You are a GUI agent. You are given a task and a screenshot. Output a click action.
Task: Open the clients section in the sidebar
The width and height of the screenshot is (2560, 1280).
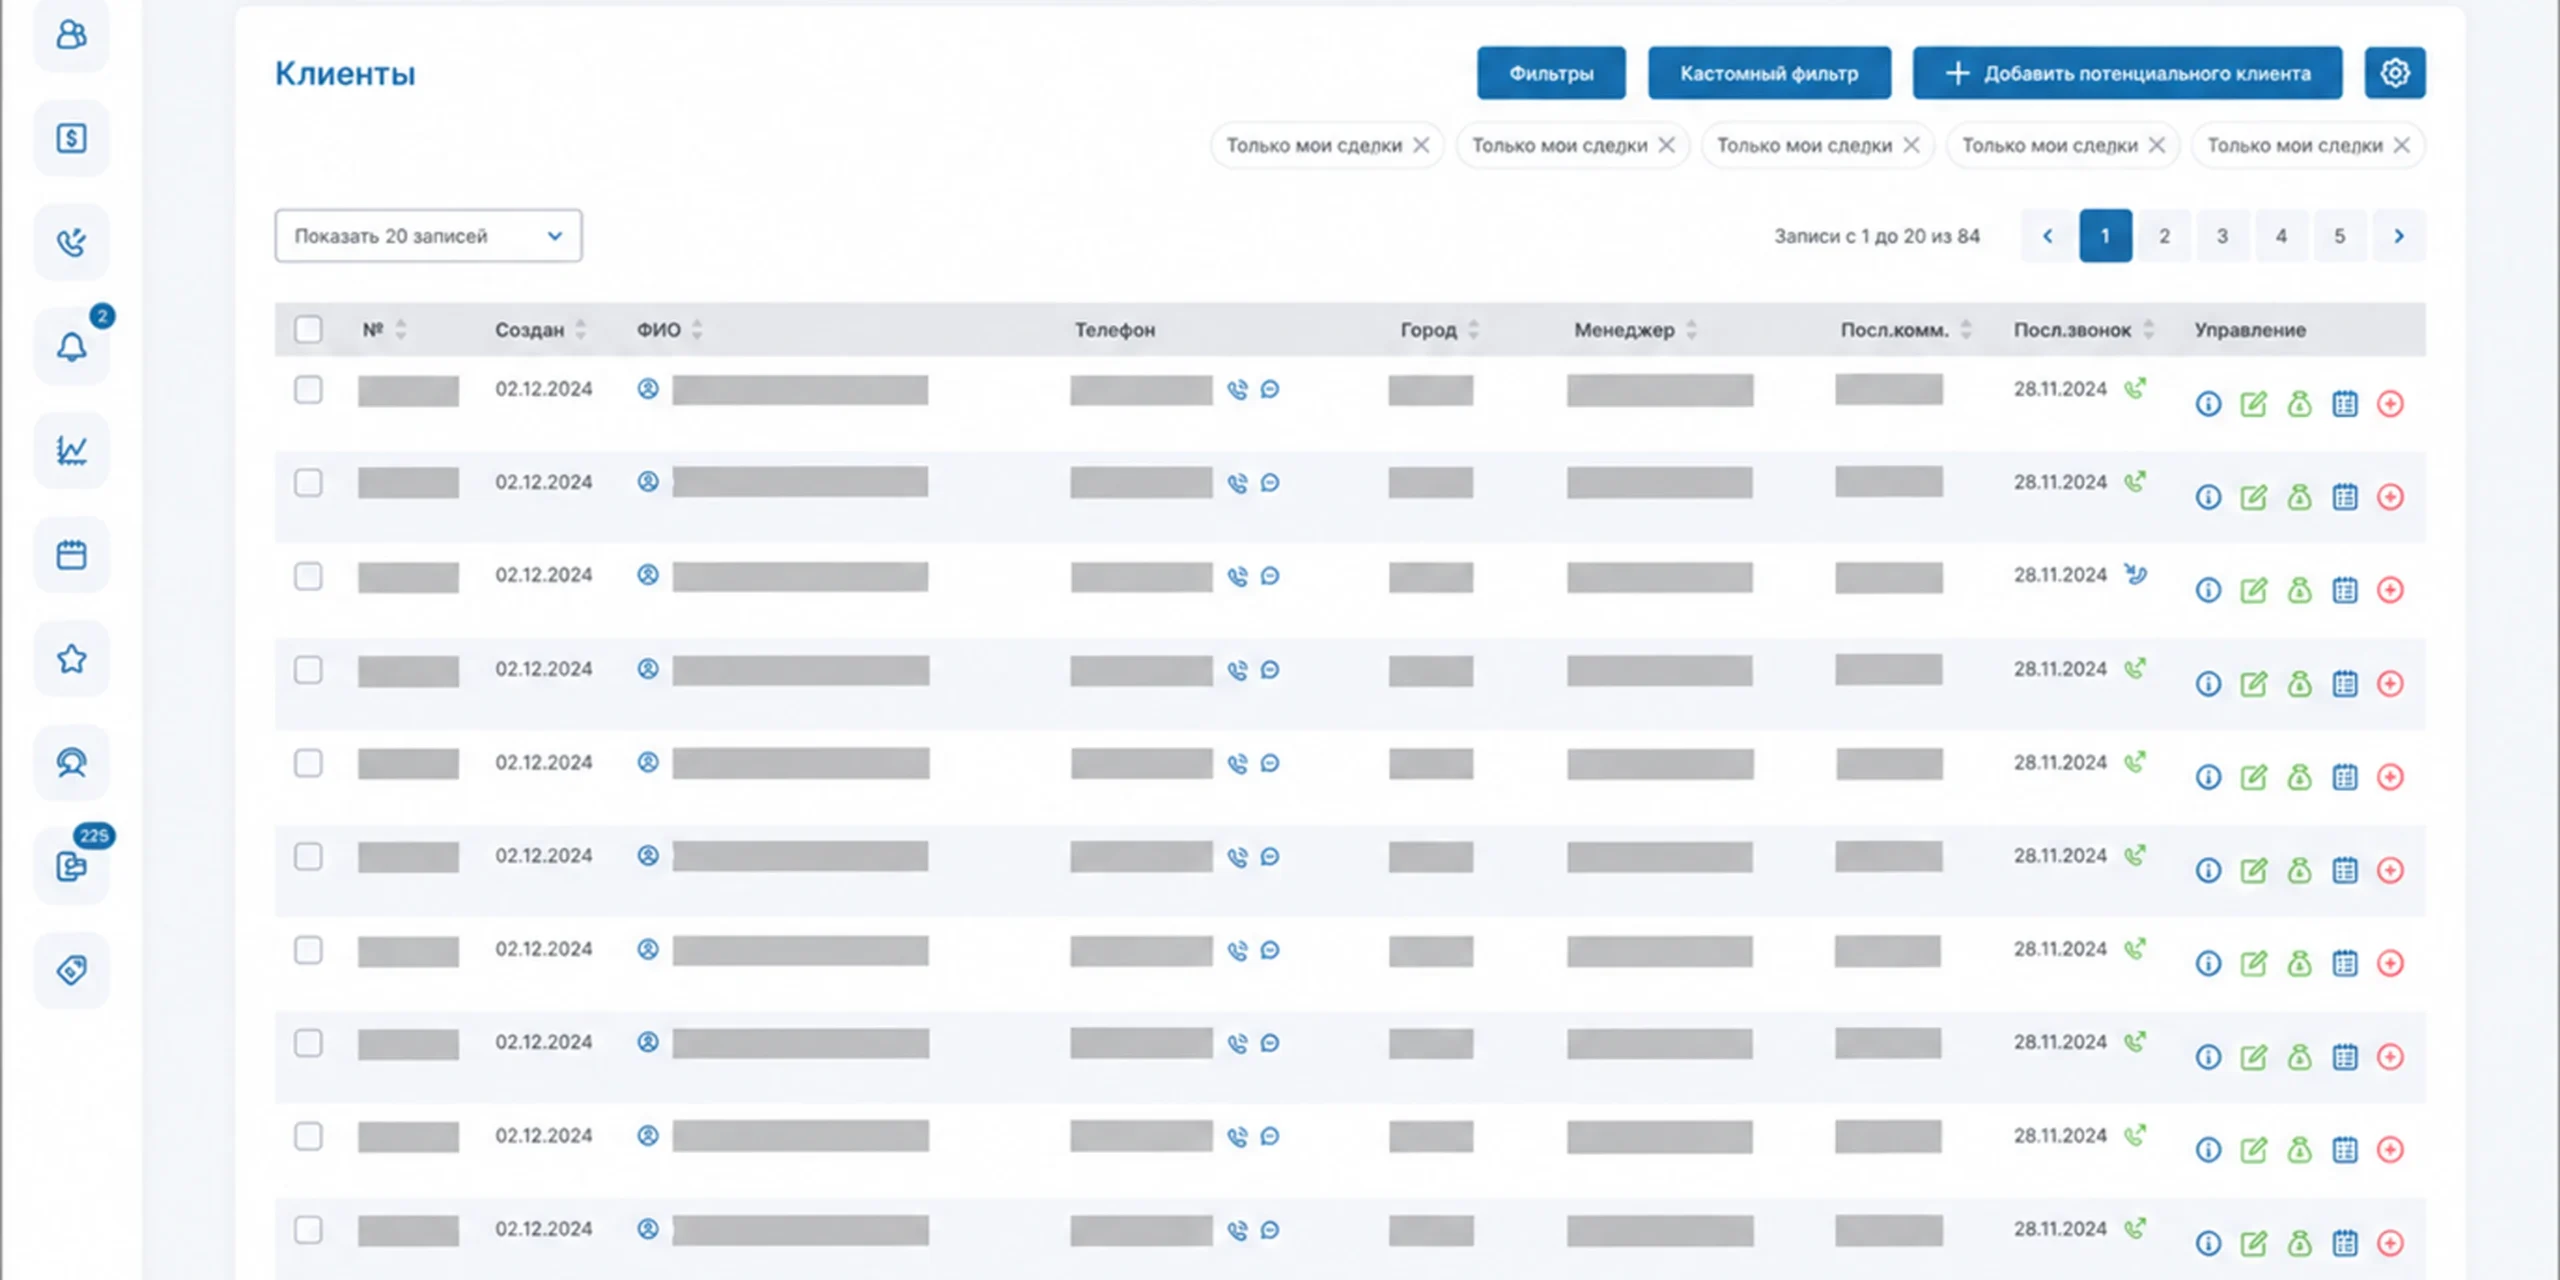coord(71,35)
